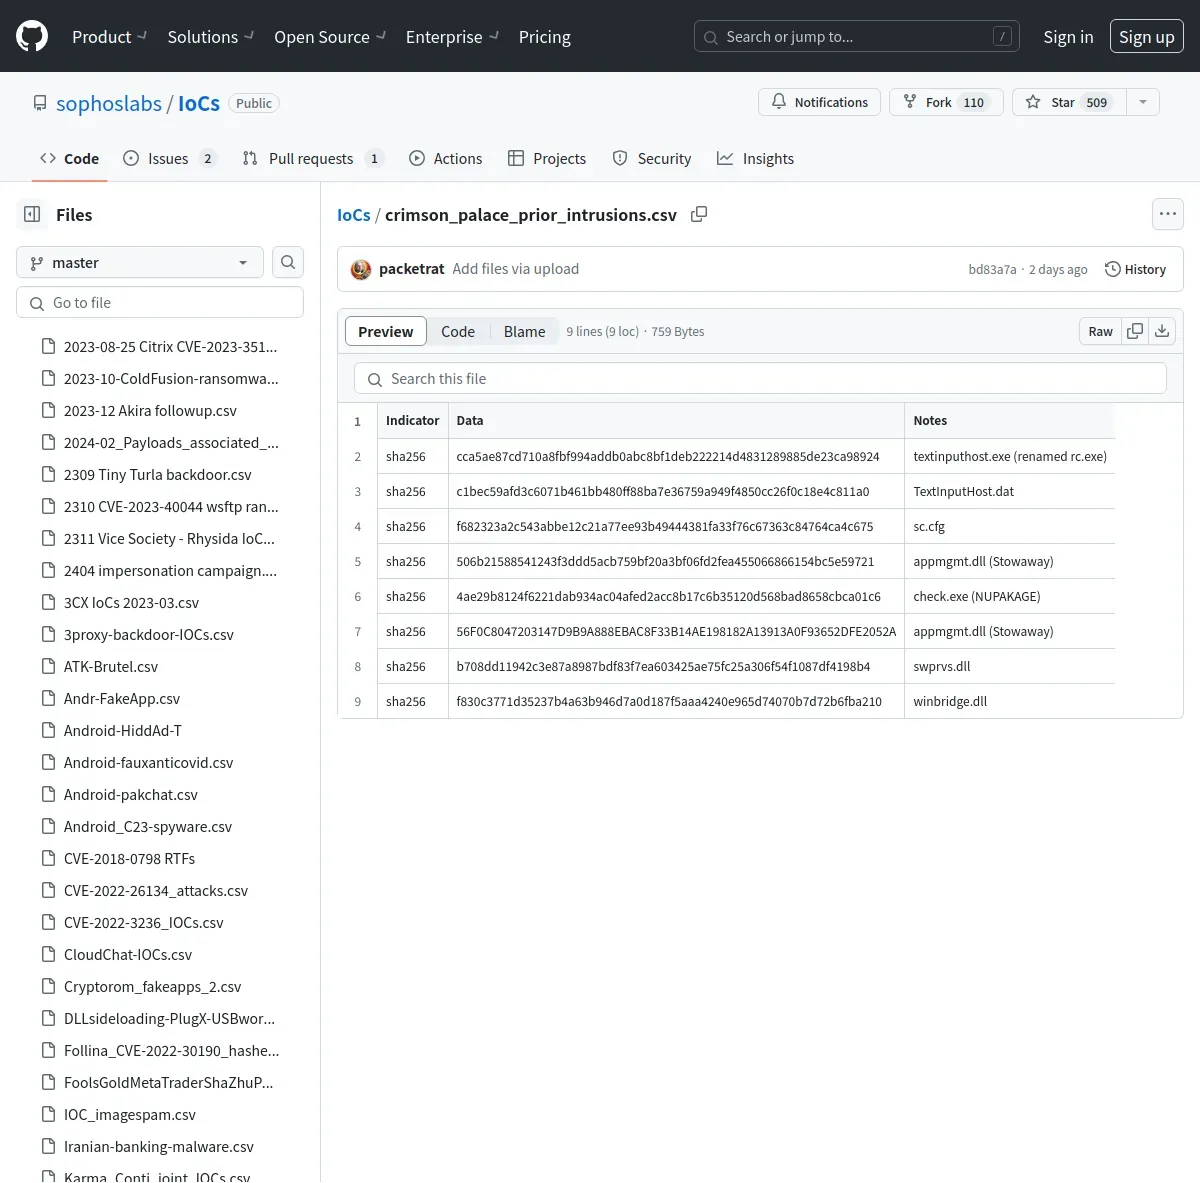Open the file History
Image resolution: width=1200 pixels, height=1183 pixels.
[x=1135, y=269]
